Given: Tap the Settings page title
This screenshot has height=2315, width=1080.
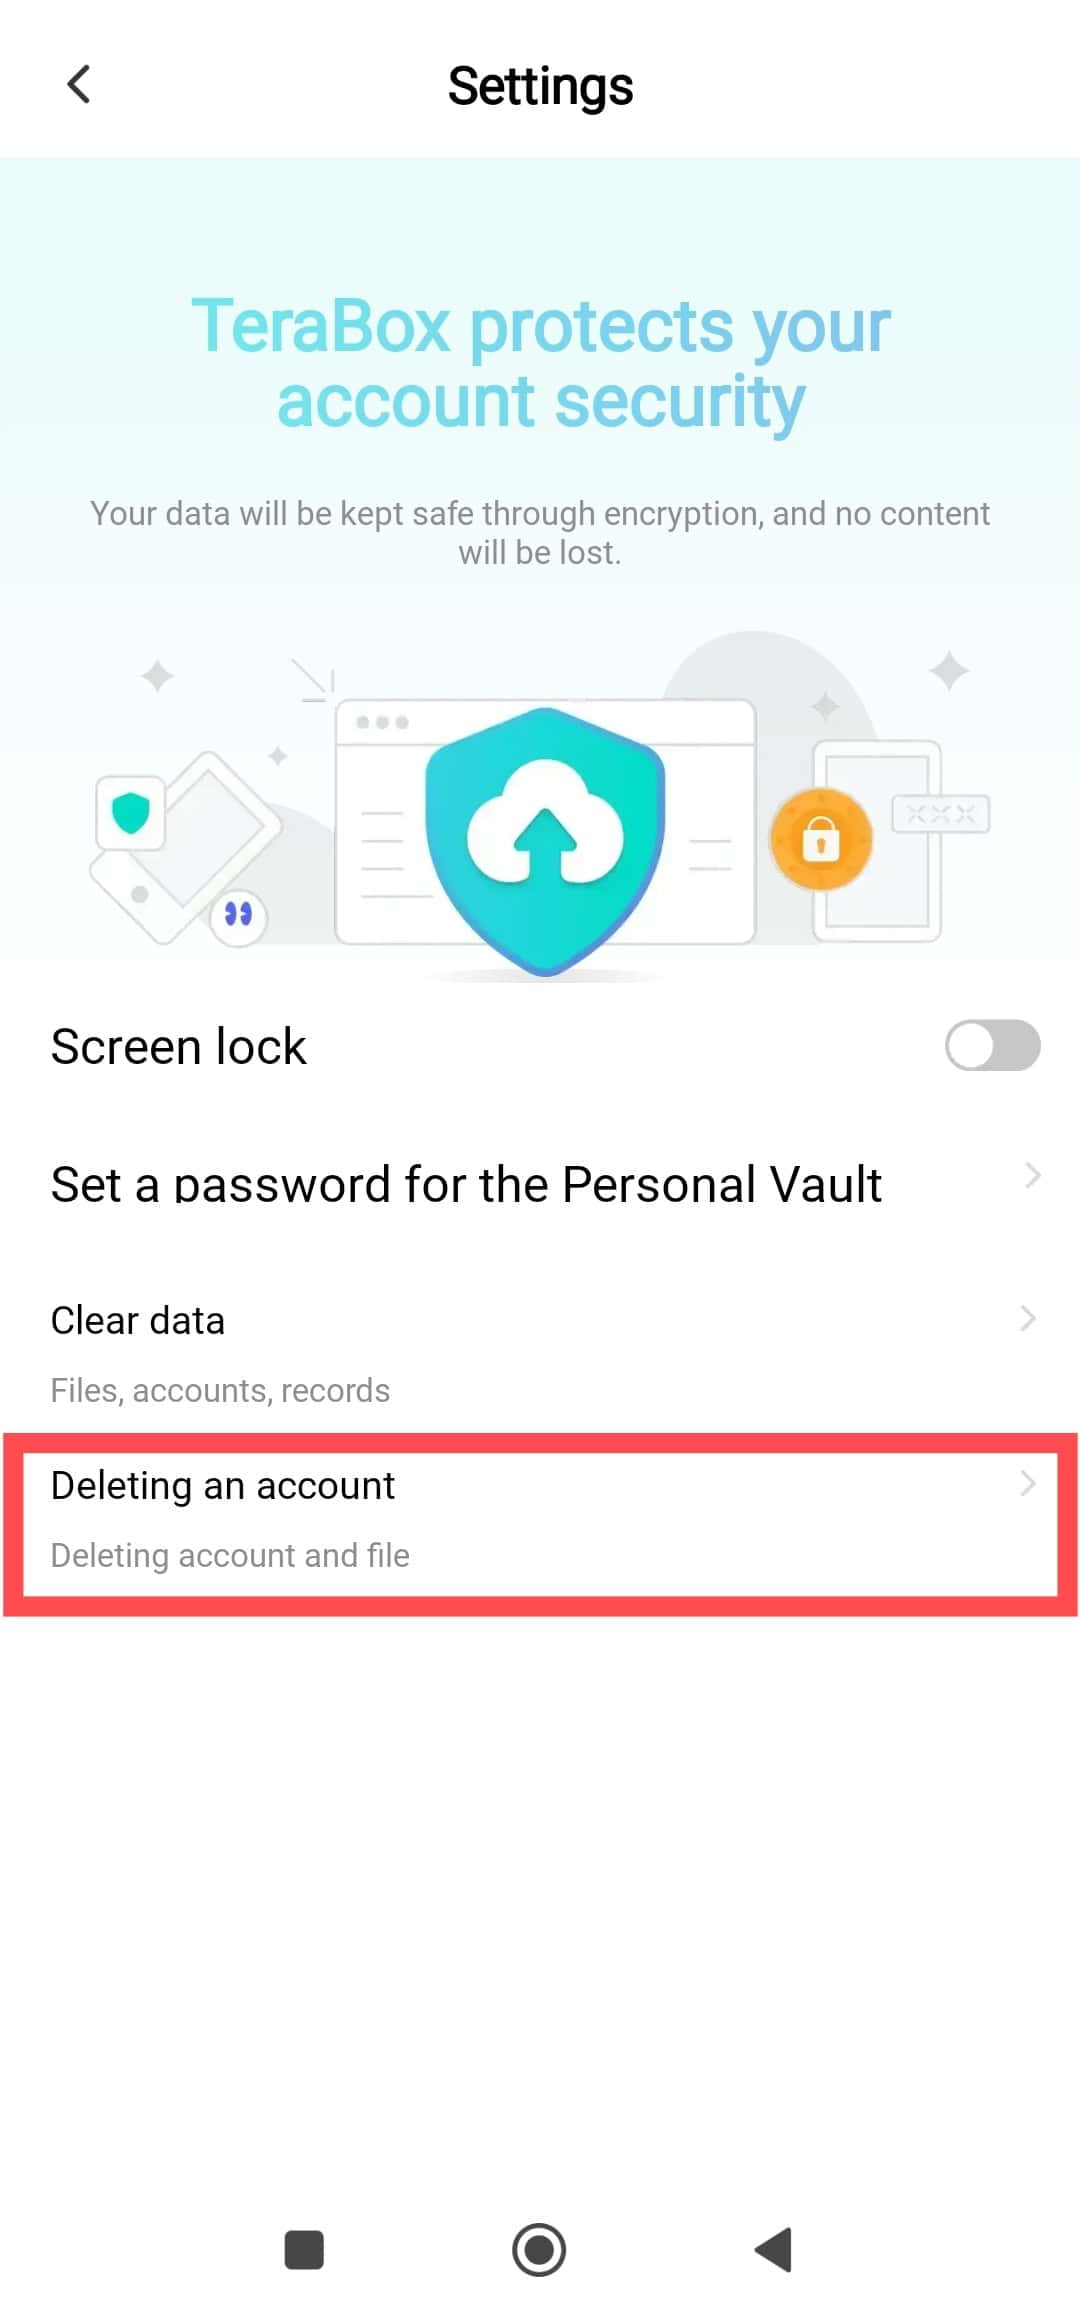Looking at the screenshot, I should 540,86.
